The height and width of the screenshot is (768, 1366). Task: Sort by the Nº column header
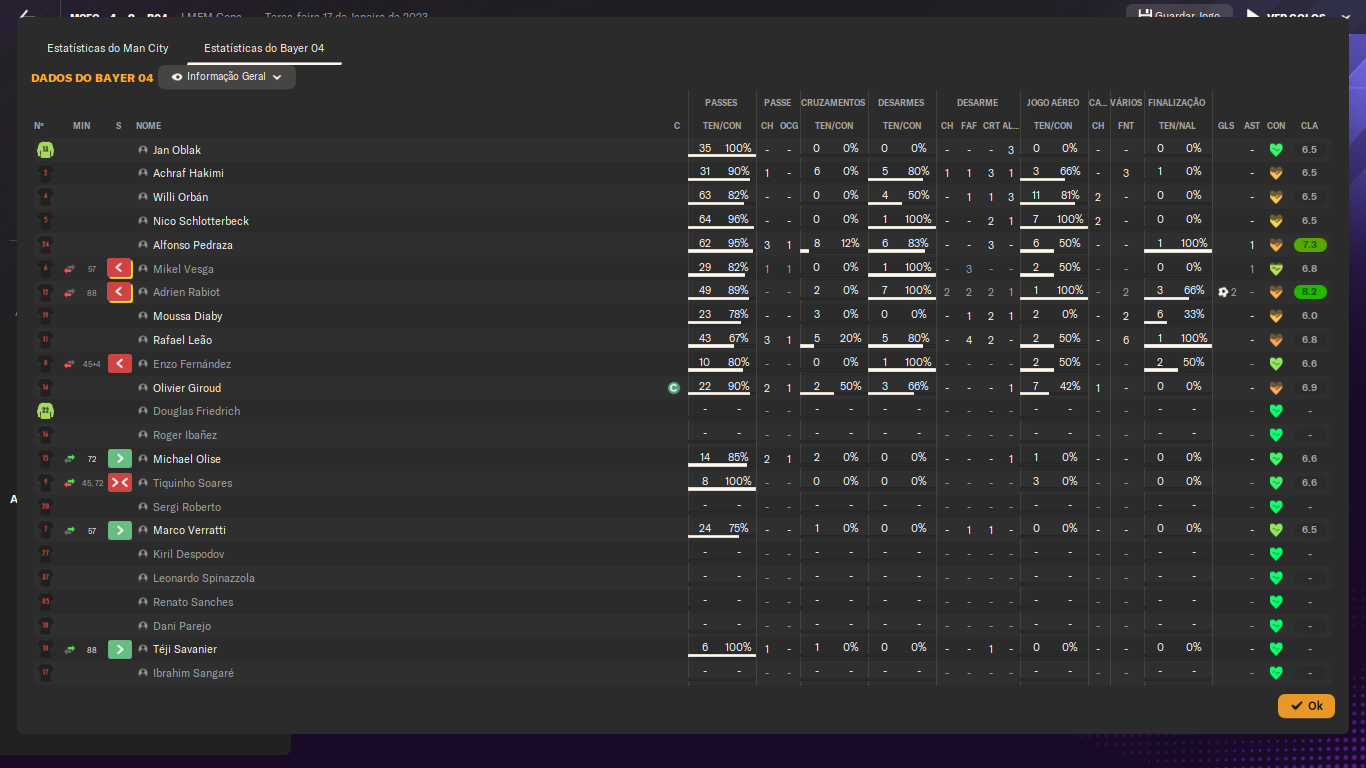click(x=39, y=126)
